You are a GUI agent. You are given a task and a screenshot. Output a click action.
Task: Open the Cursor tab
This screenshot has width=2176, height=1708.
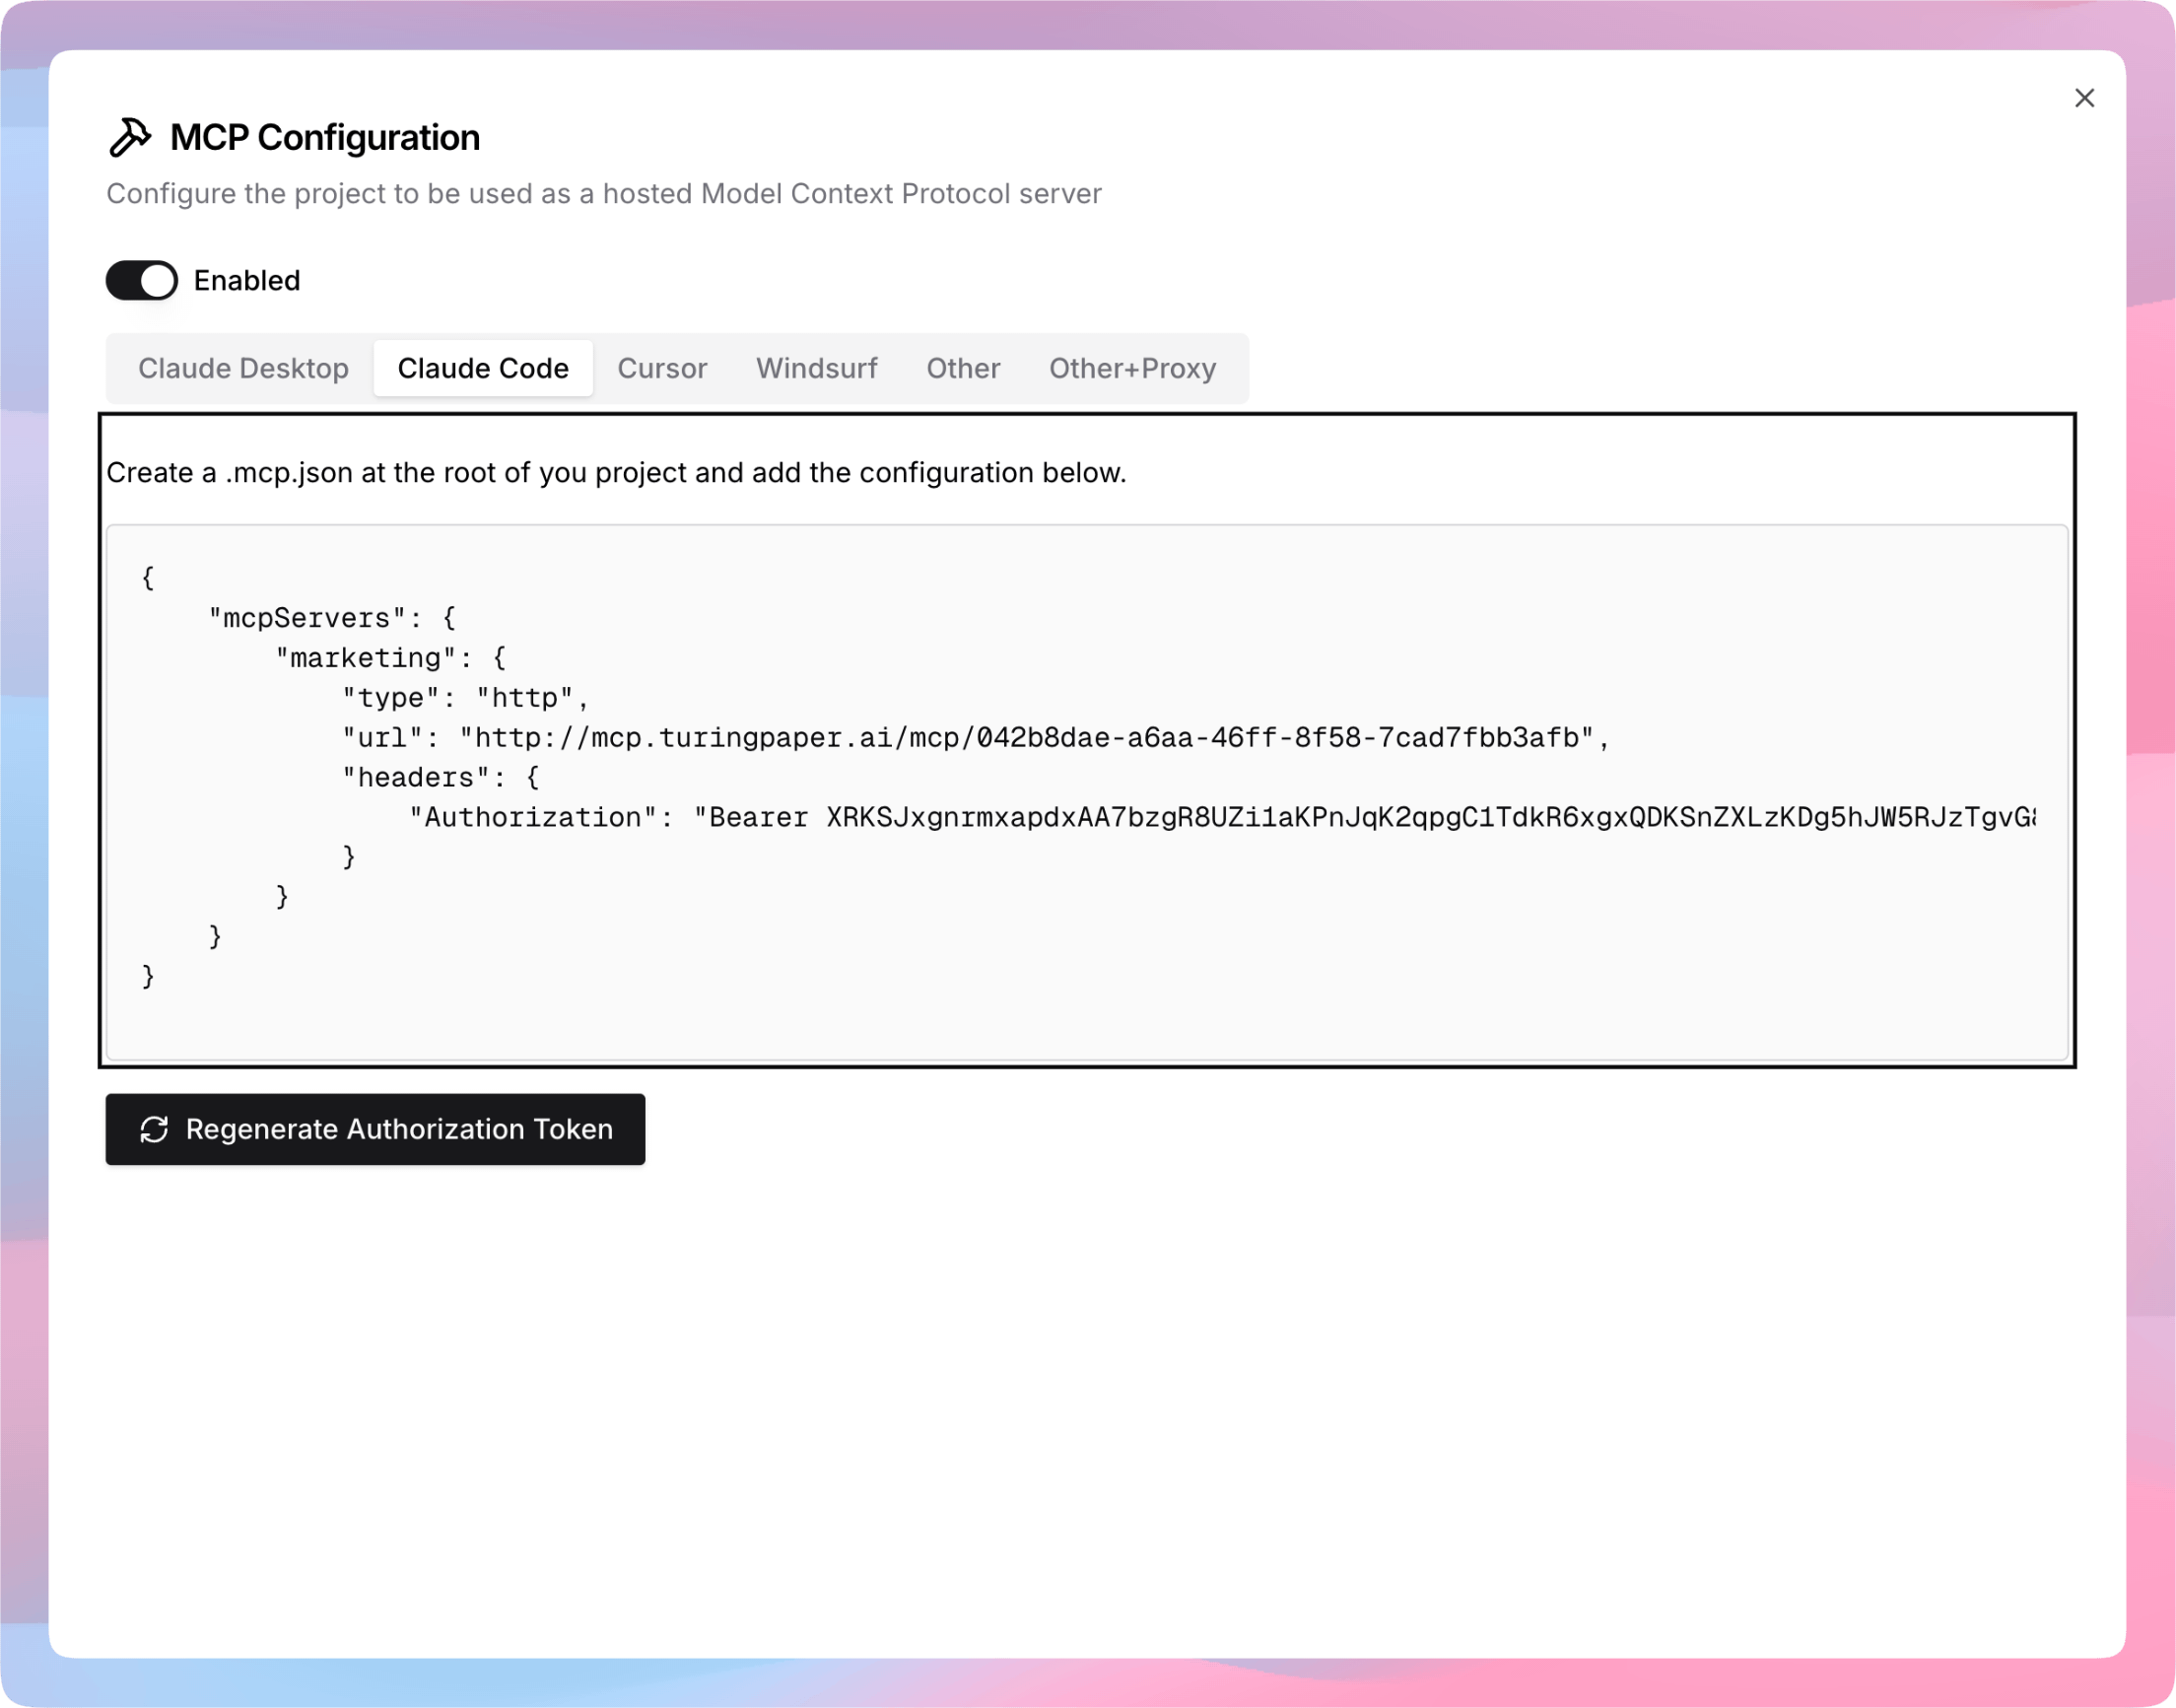[662, 368]
